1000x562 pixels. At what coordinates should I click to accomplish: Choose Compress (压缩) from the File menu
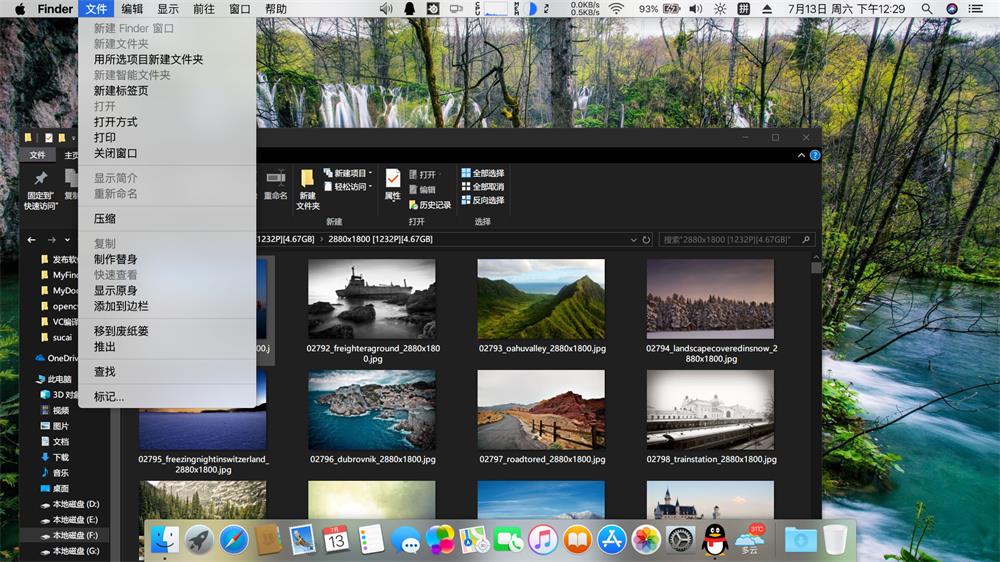point(105,219)
